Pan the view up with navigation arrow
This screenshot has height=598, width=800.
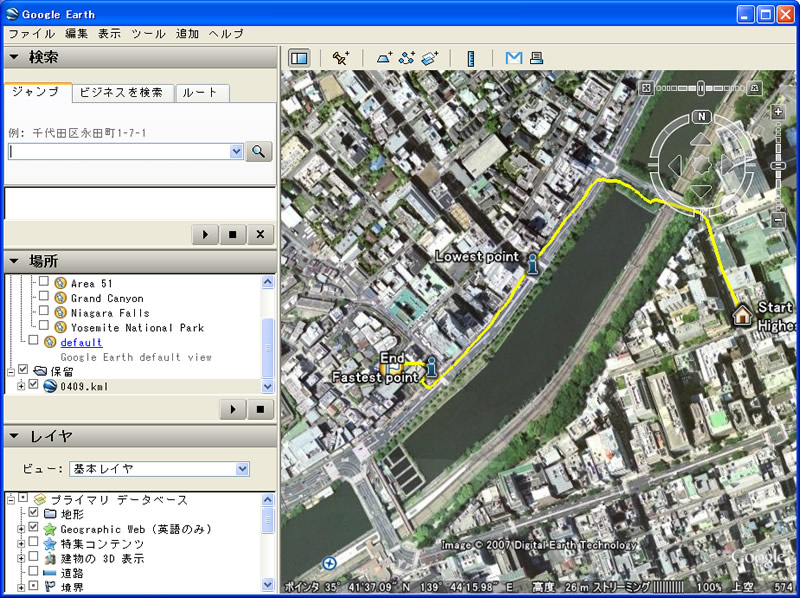pos(702,138)
